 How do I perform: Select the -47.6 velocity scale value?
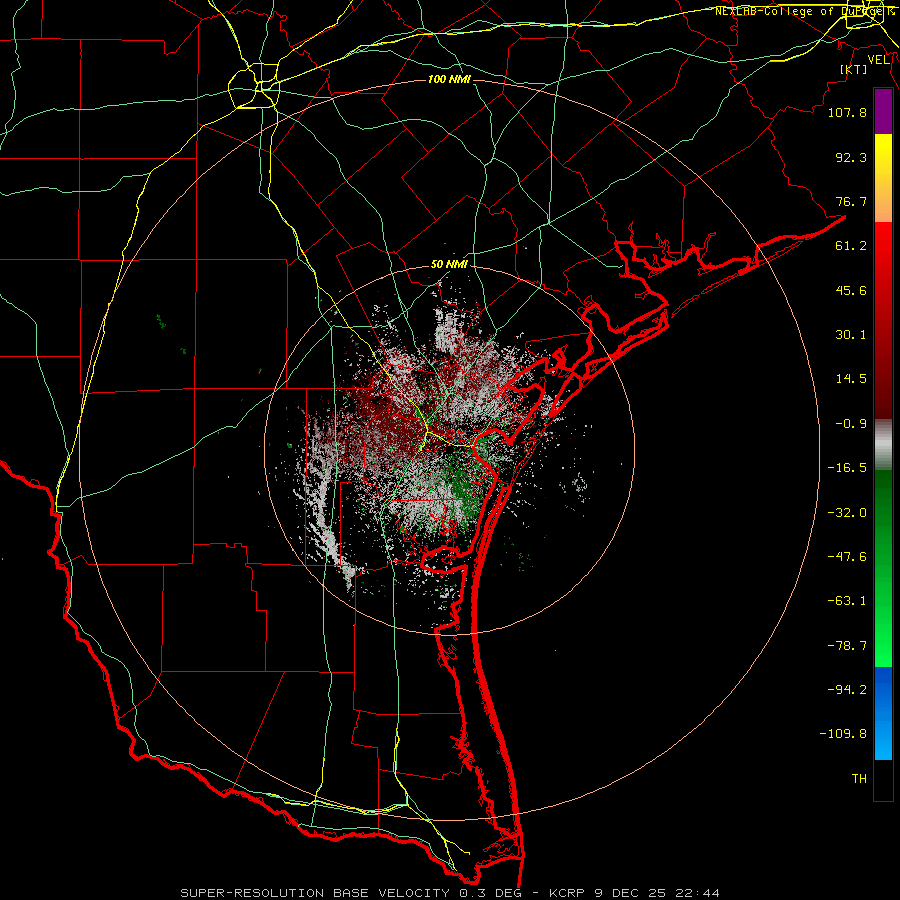[x=847, y=557]
